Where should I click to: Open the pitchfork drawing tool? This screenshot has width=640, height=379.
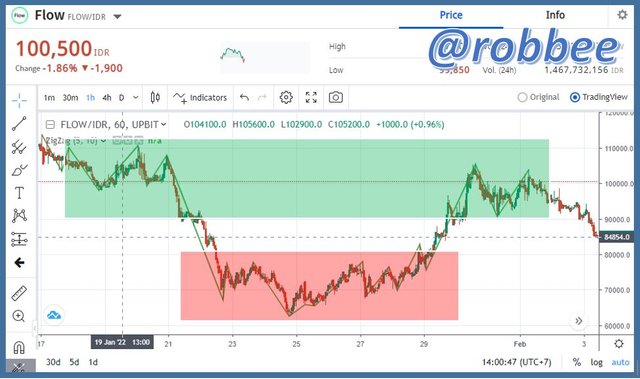19,147
